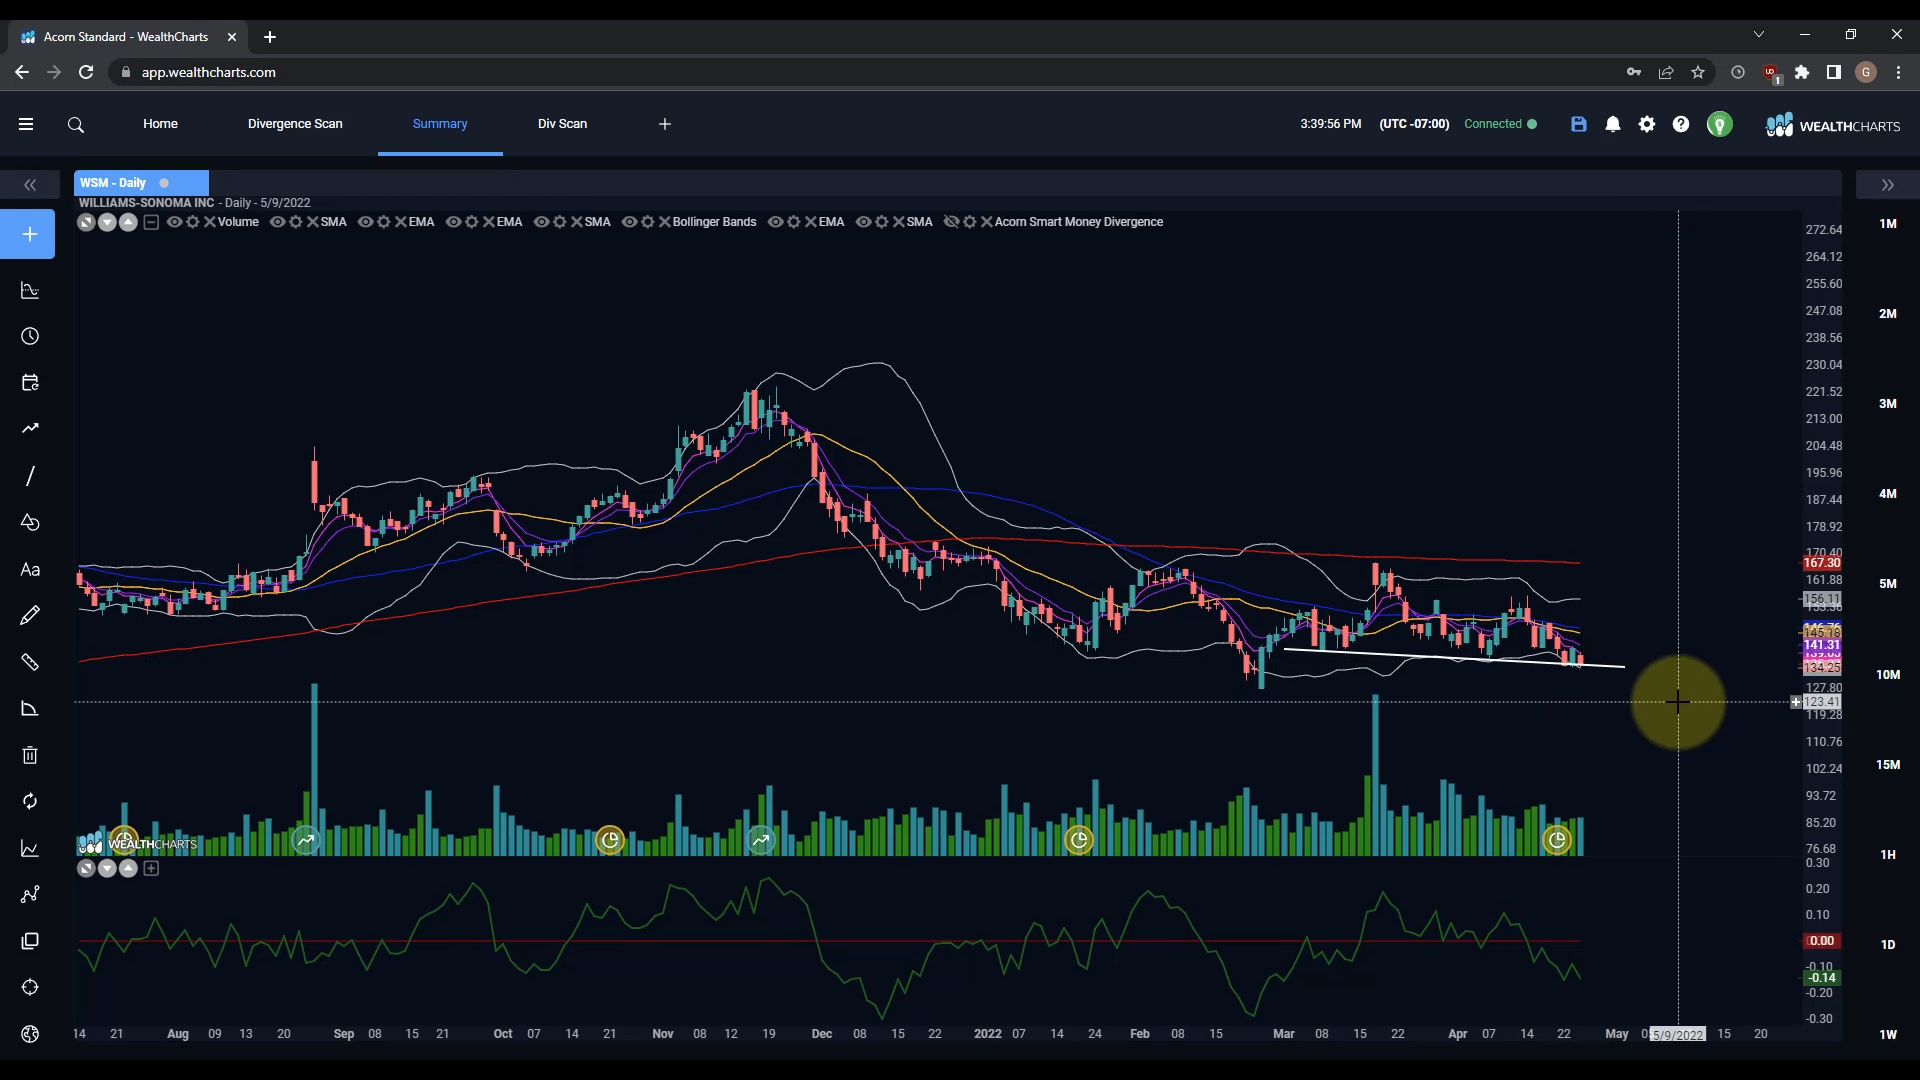Select the pencil freehand tool
Image resolution: width=1920 pixels, height=1080 pixels.
30,615
